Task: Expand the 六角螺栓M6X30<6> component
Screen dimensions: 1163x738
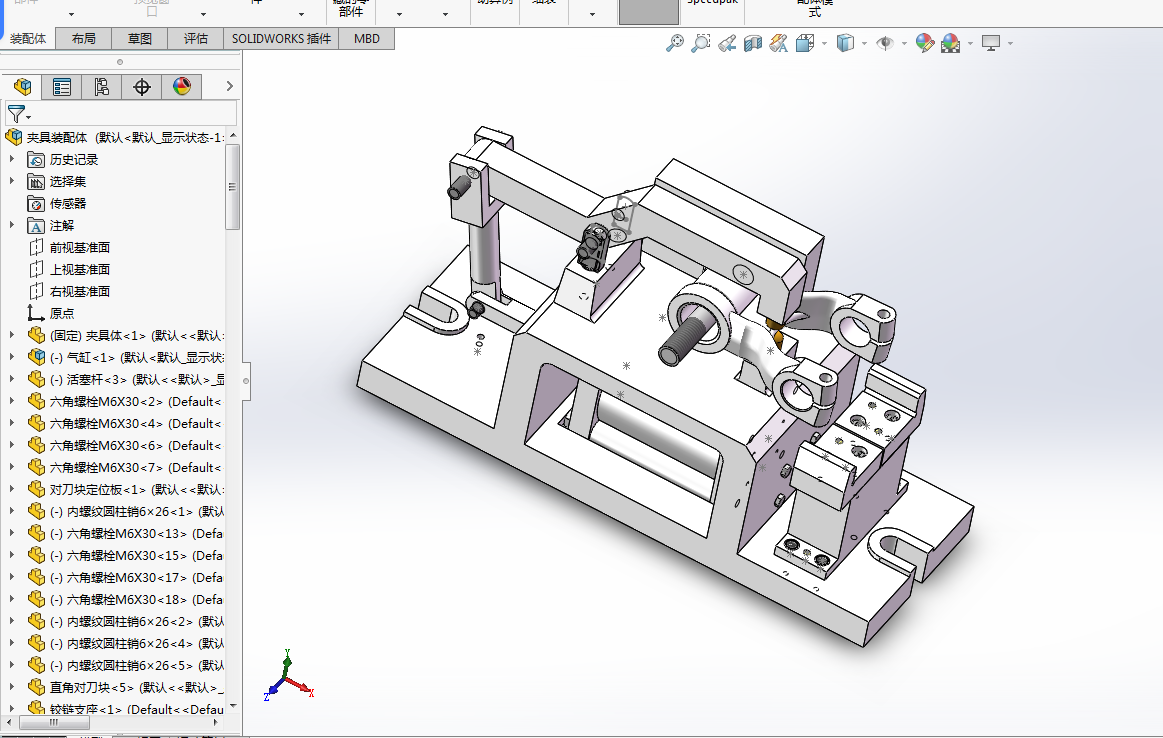Action: tap(11, 445)
